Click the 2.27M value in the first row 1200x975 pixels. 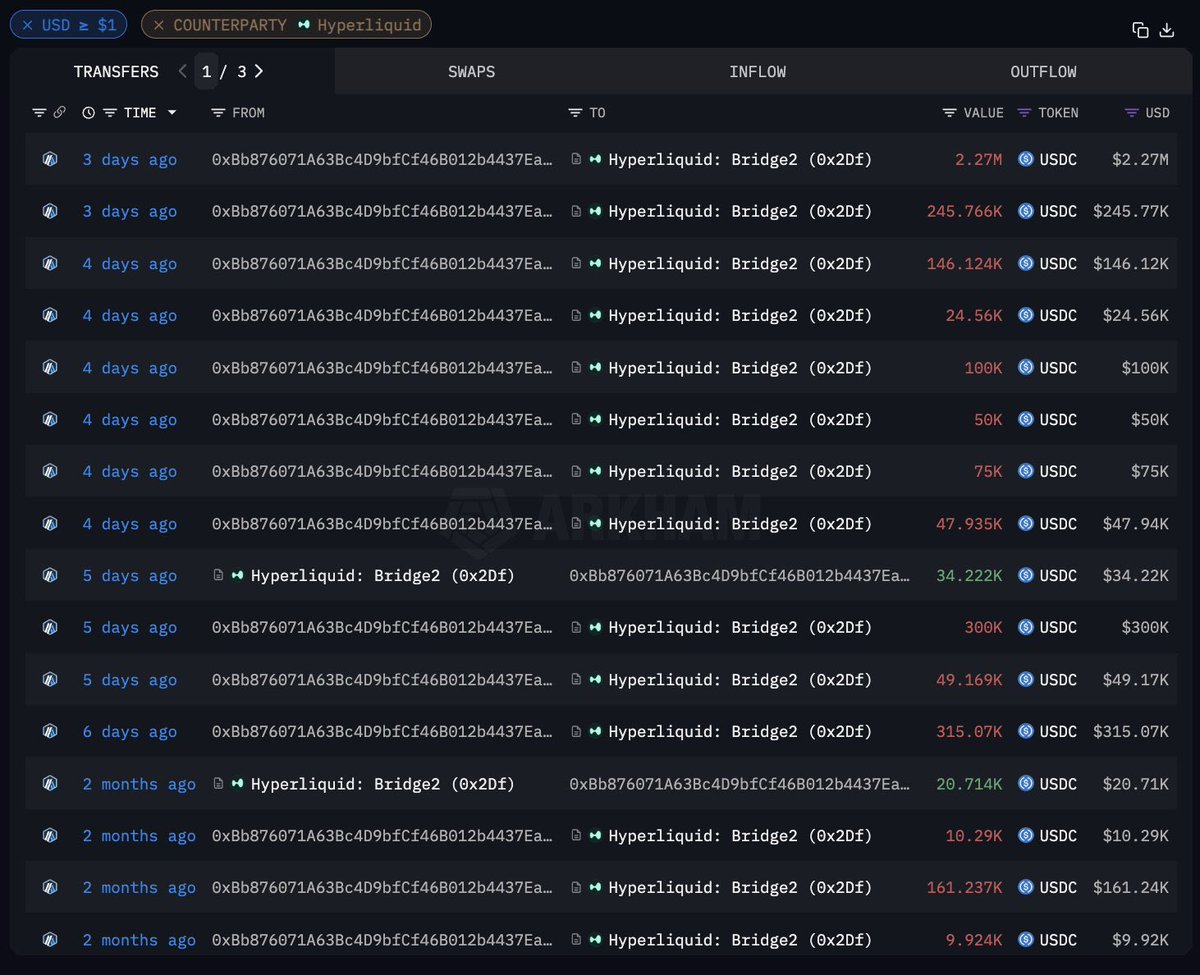(x=978, y=159)
